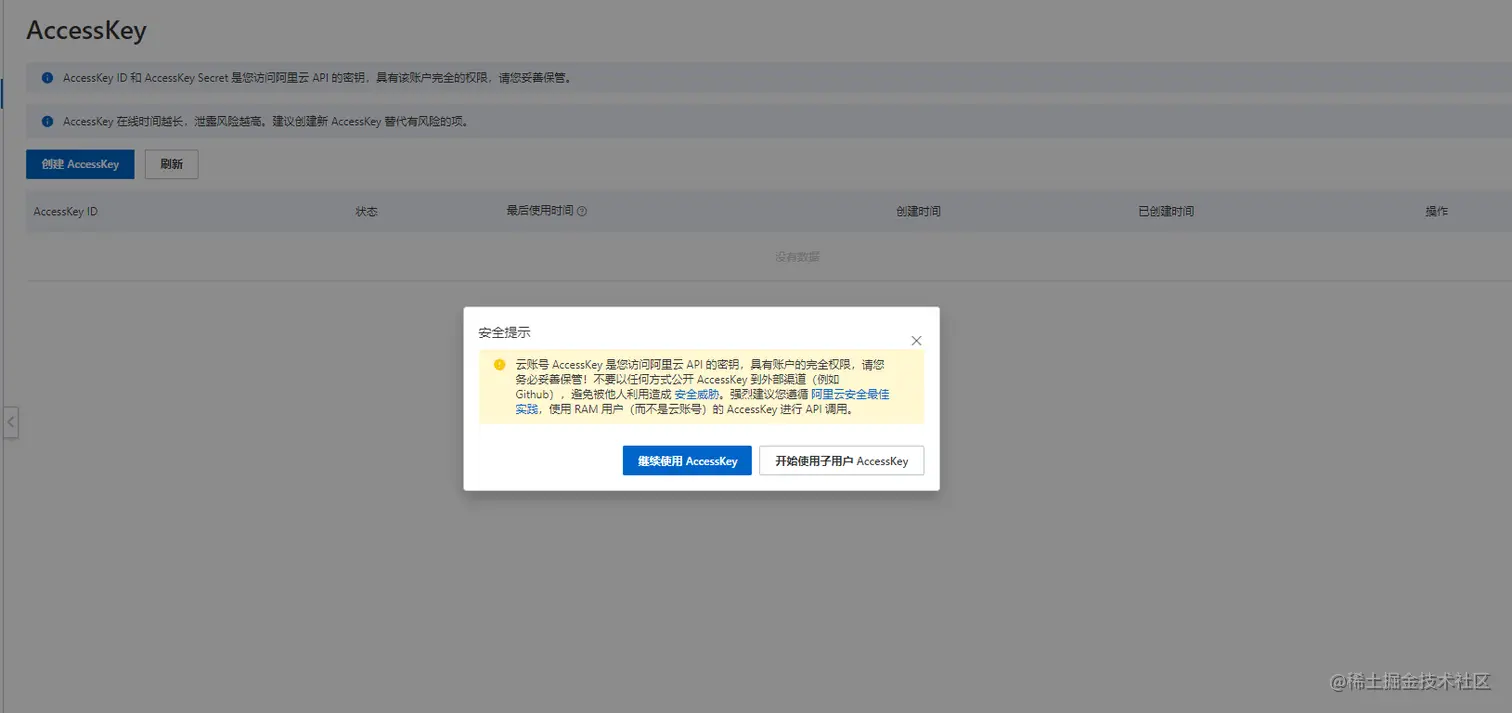
Task: Click the 没有数据 empty table message
Action: coord(797,256)
